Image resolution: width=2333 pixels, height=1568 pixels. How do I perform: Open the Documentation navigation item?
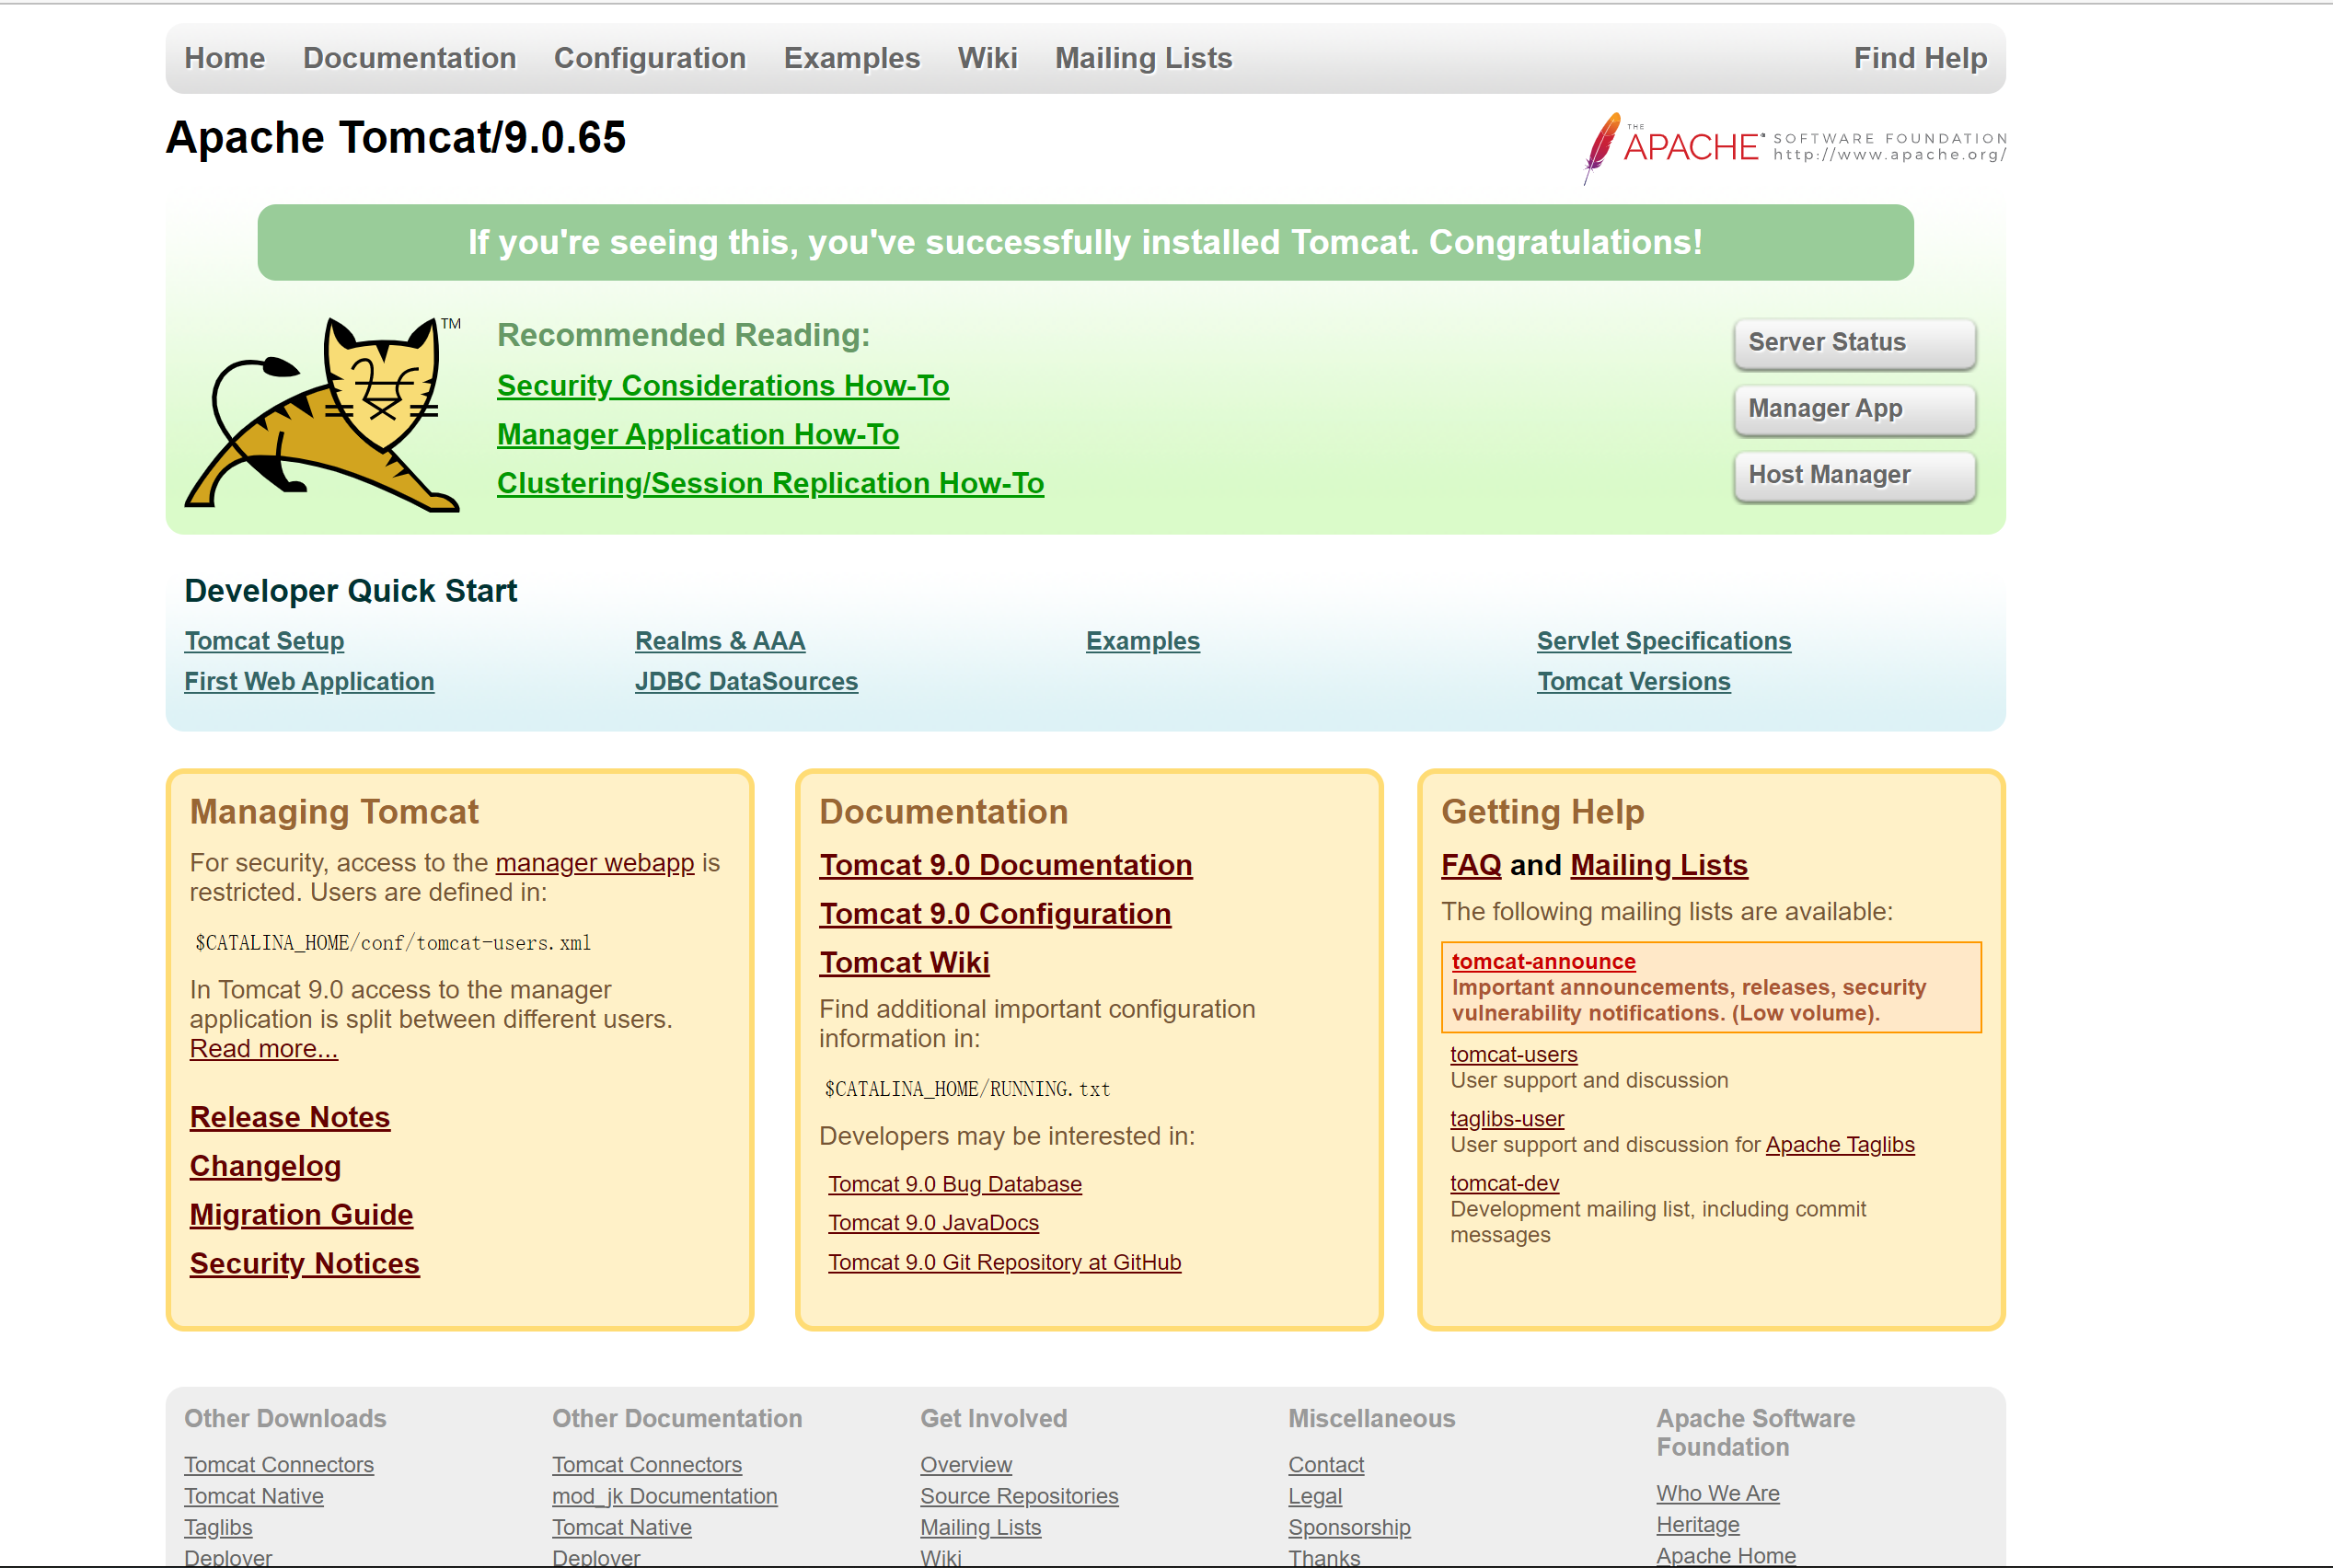click(x=410, y=58)
